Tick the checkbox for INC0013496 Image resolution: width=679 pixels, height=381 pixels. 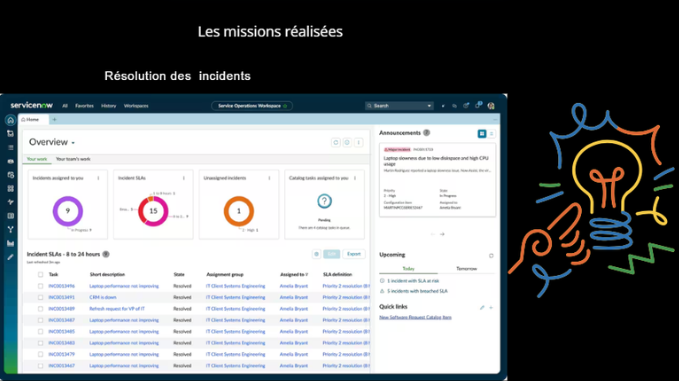point(40,286)
